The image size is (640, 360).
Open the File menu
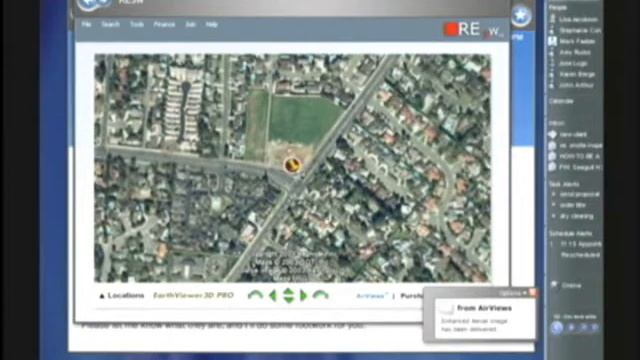86,24
